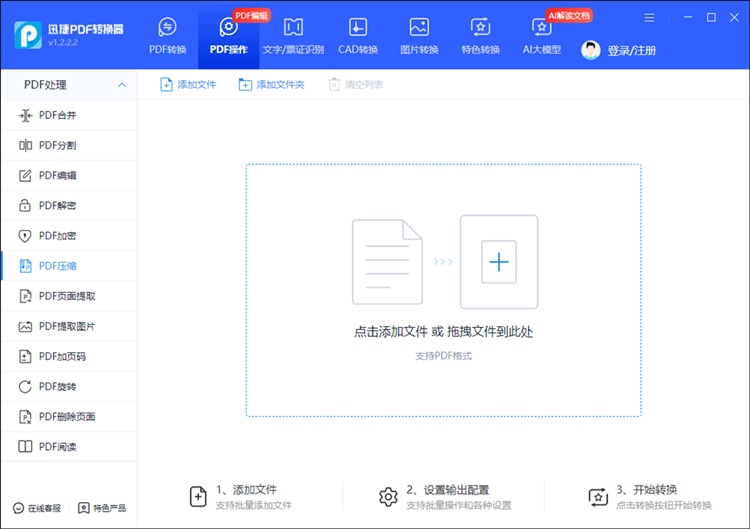Select PDF加密 in the sidebar
Screen dimensions: 750x529
pos(57,236)
